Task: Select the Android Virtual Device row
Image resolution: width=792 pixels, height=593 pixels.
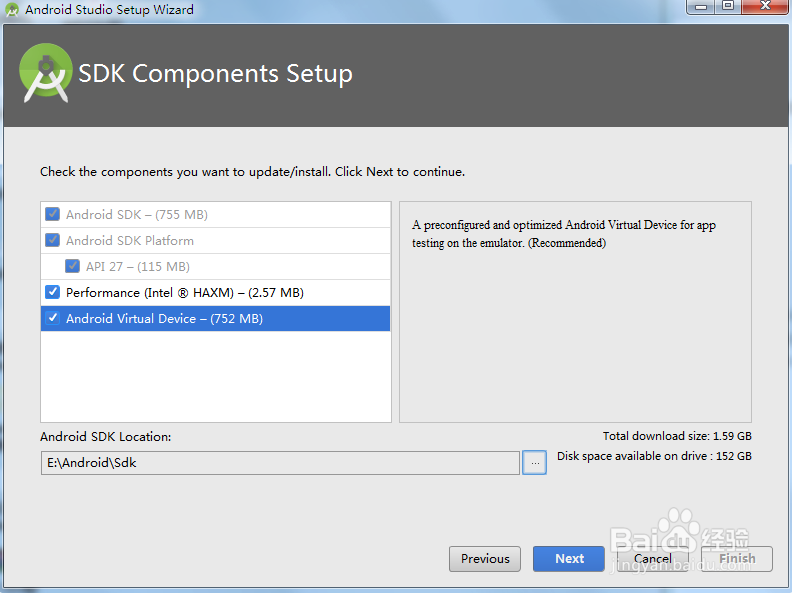Action: click(165, 318)
